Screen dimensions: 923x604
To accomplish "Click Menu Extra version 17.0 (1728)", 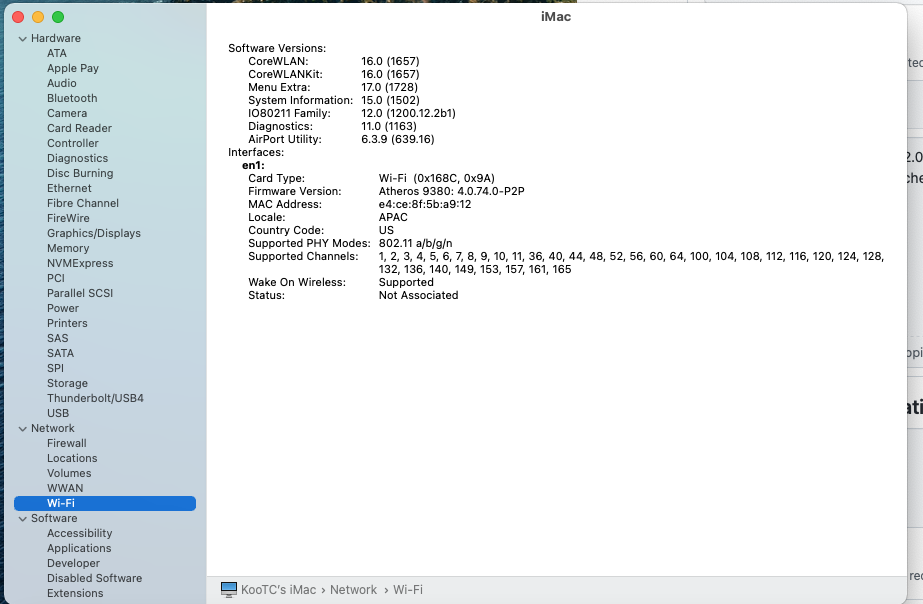I will [390, 87].
